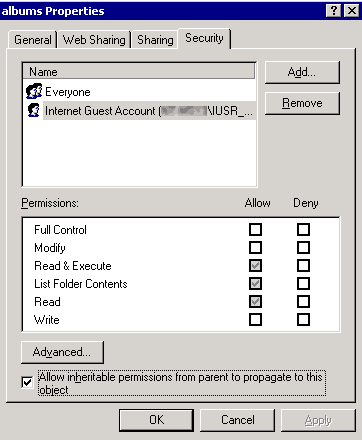Click the Internet Guest Account user icon
362x440 pixels.
pyautogui.click(x=33, y=110)
